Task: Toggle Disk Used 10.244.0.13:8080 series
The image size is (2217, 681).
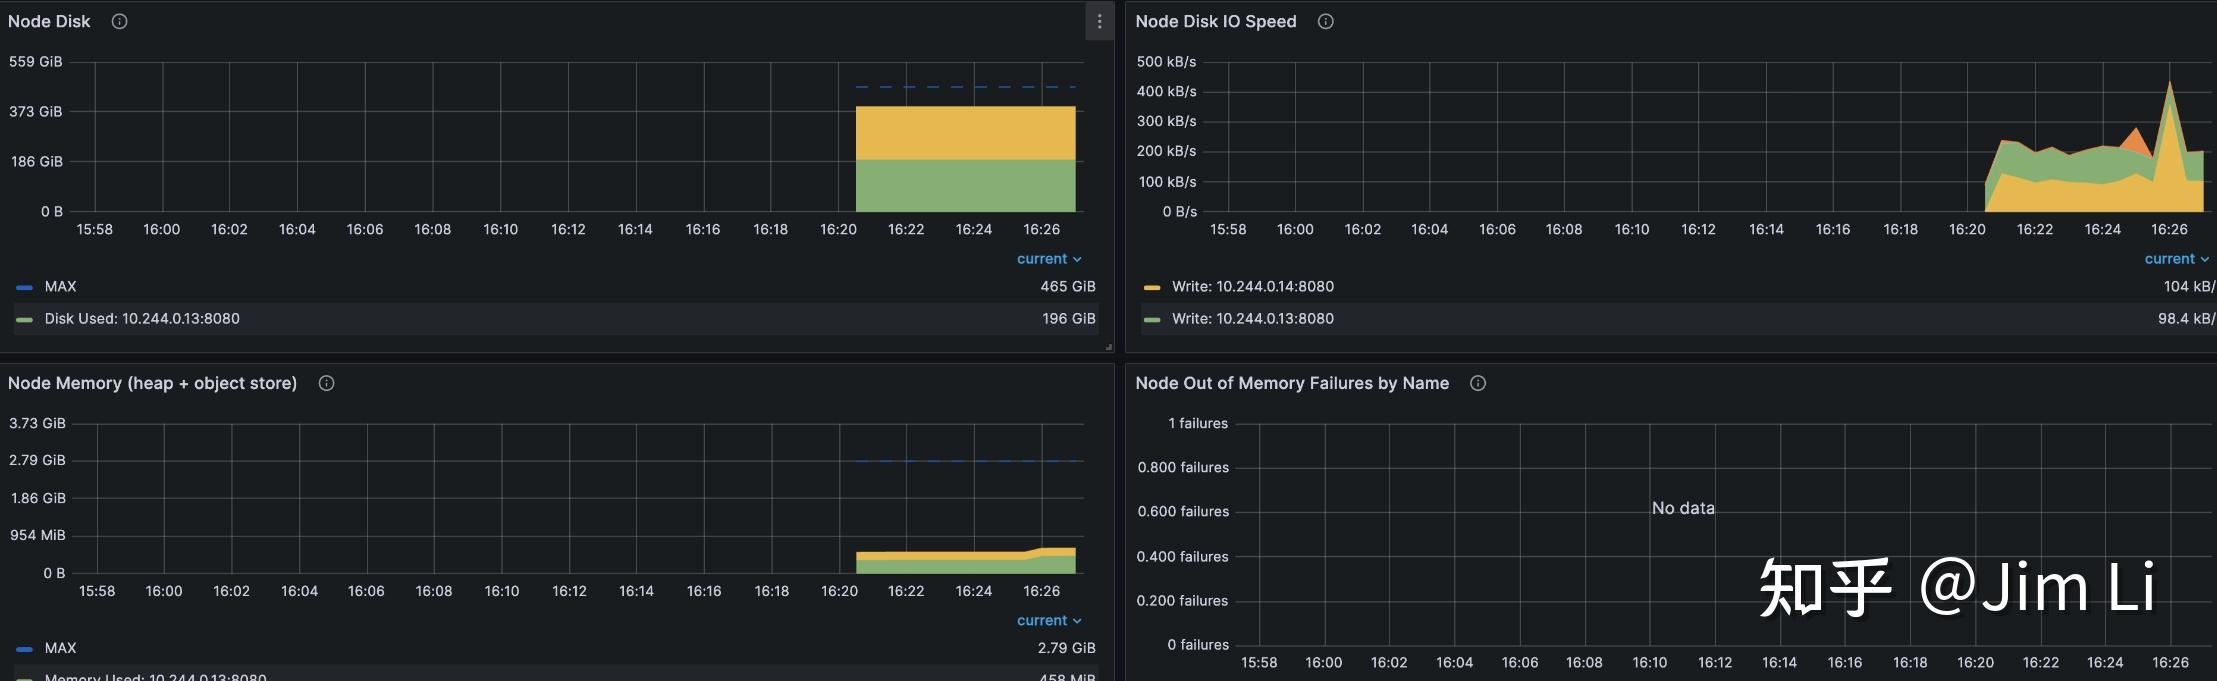Action: [142, 318]
